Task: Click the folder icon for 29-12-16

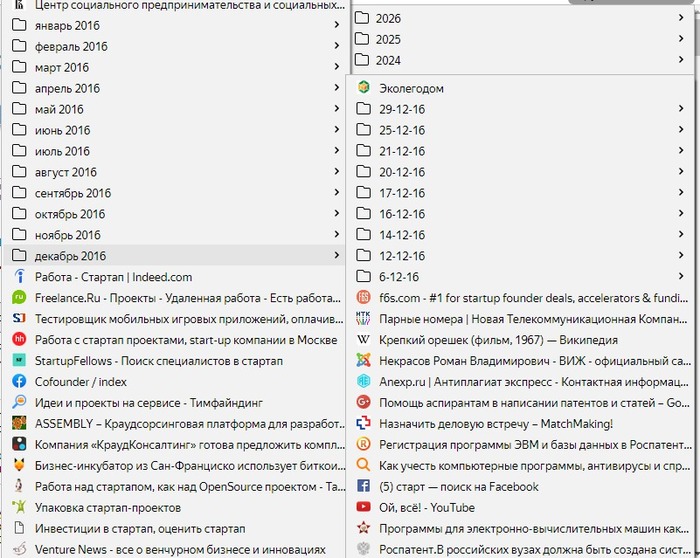Action: coord(363,109)
